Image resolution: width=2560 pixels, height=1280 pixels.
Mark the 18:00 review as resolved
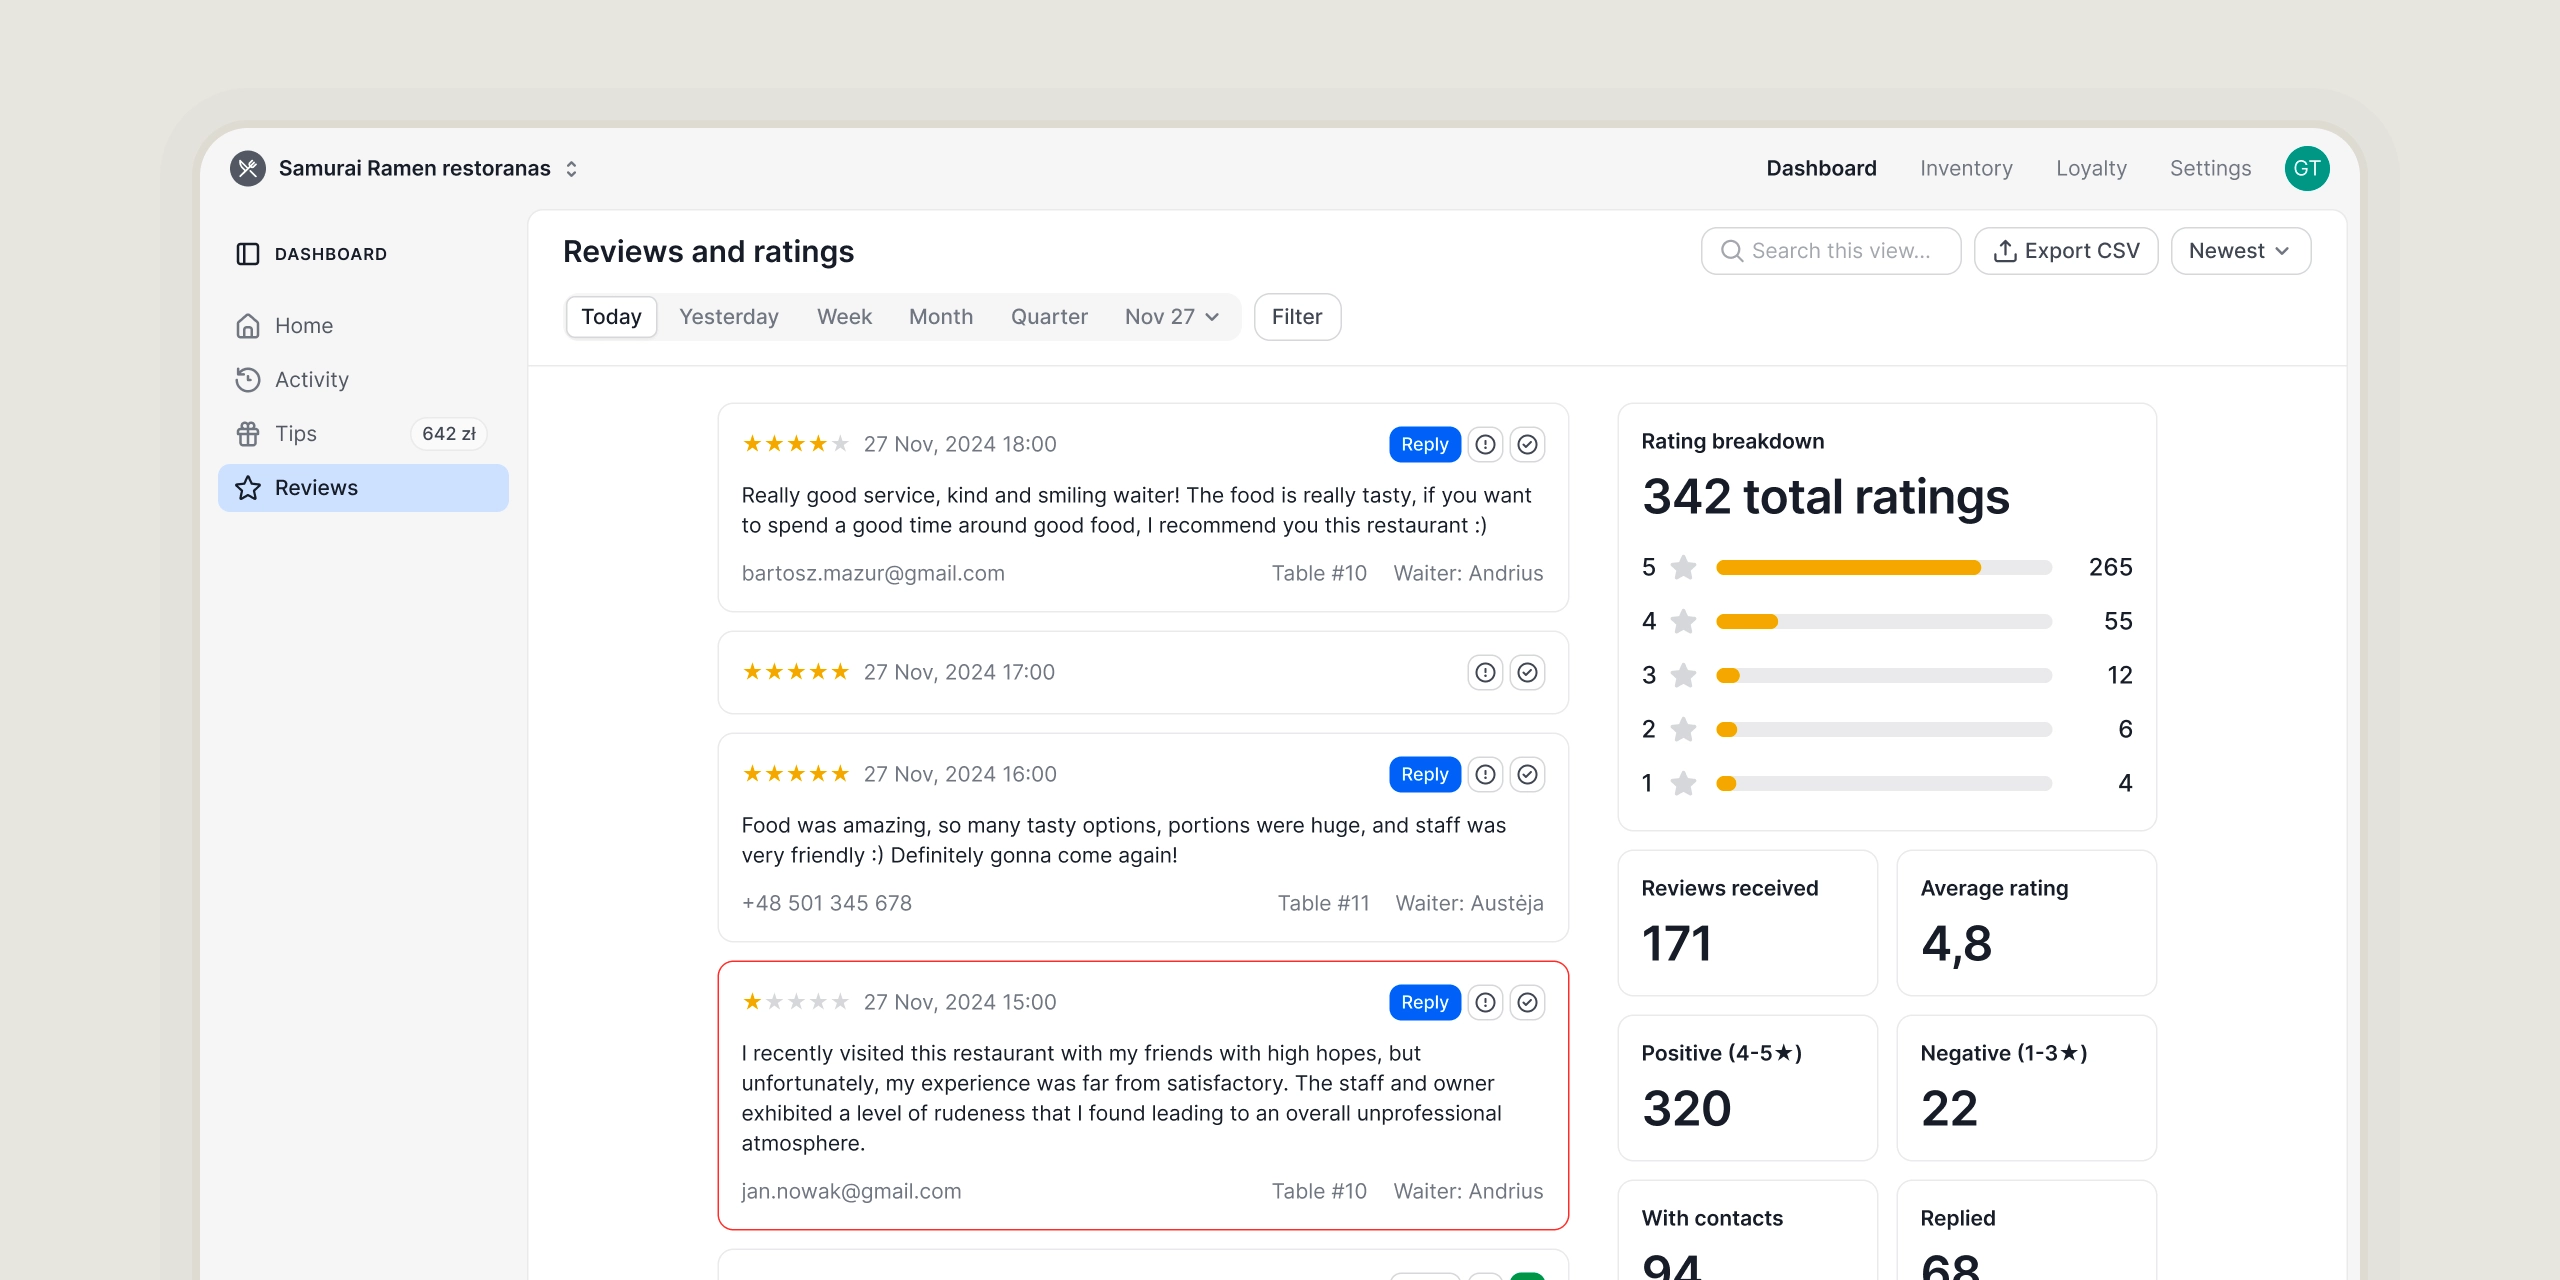point(1527,444)
